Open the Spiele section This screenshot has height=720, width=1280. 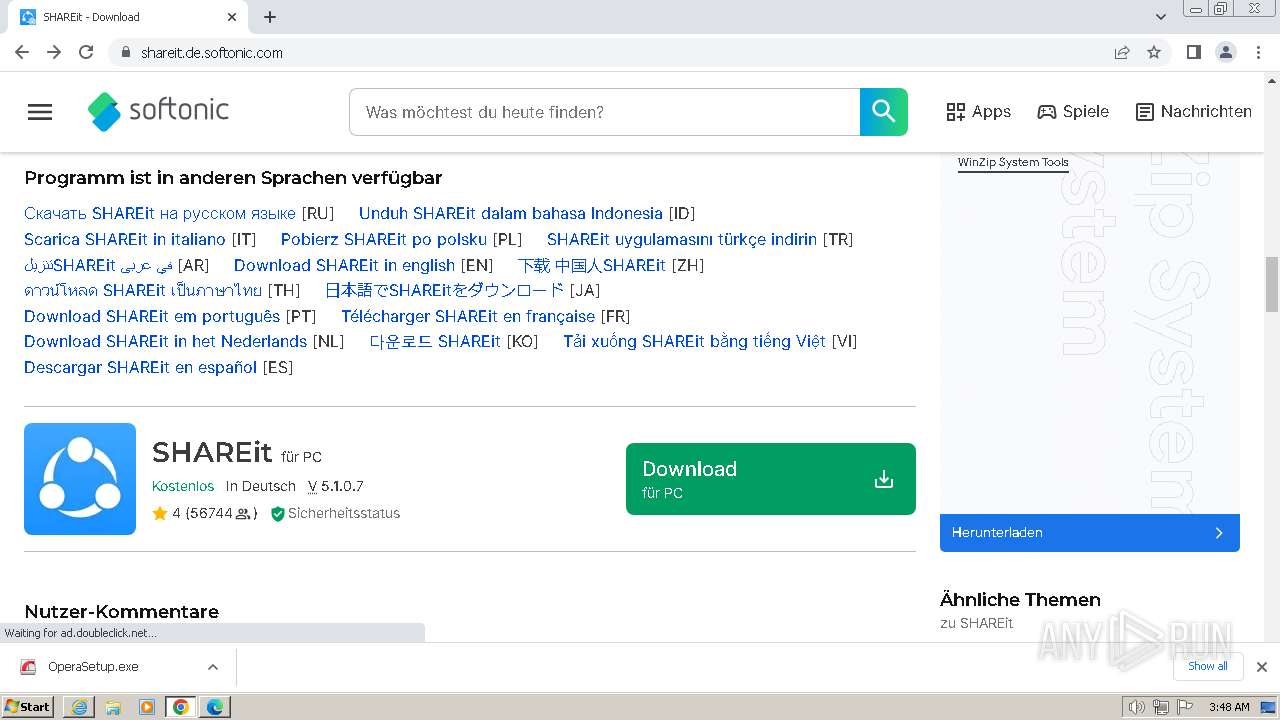[1073, 112]
